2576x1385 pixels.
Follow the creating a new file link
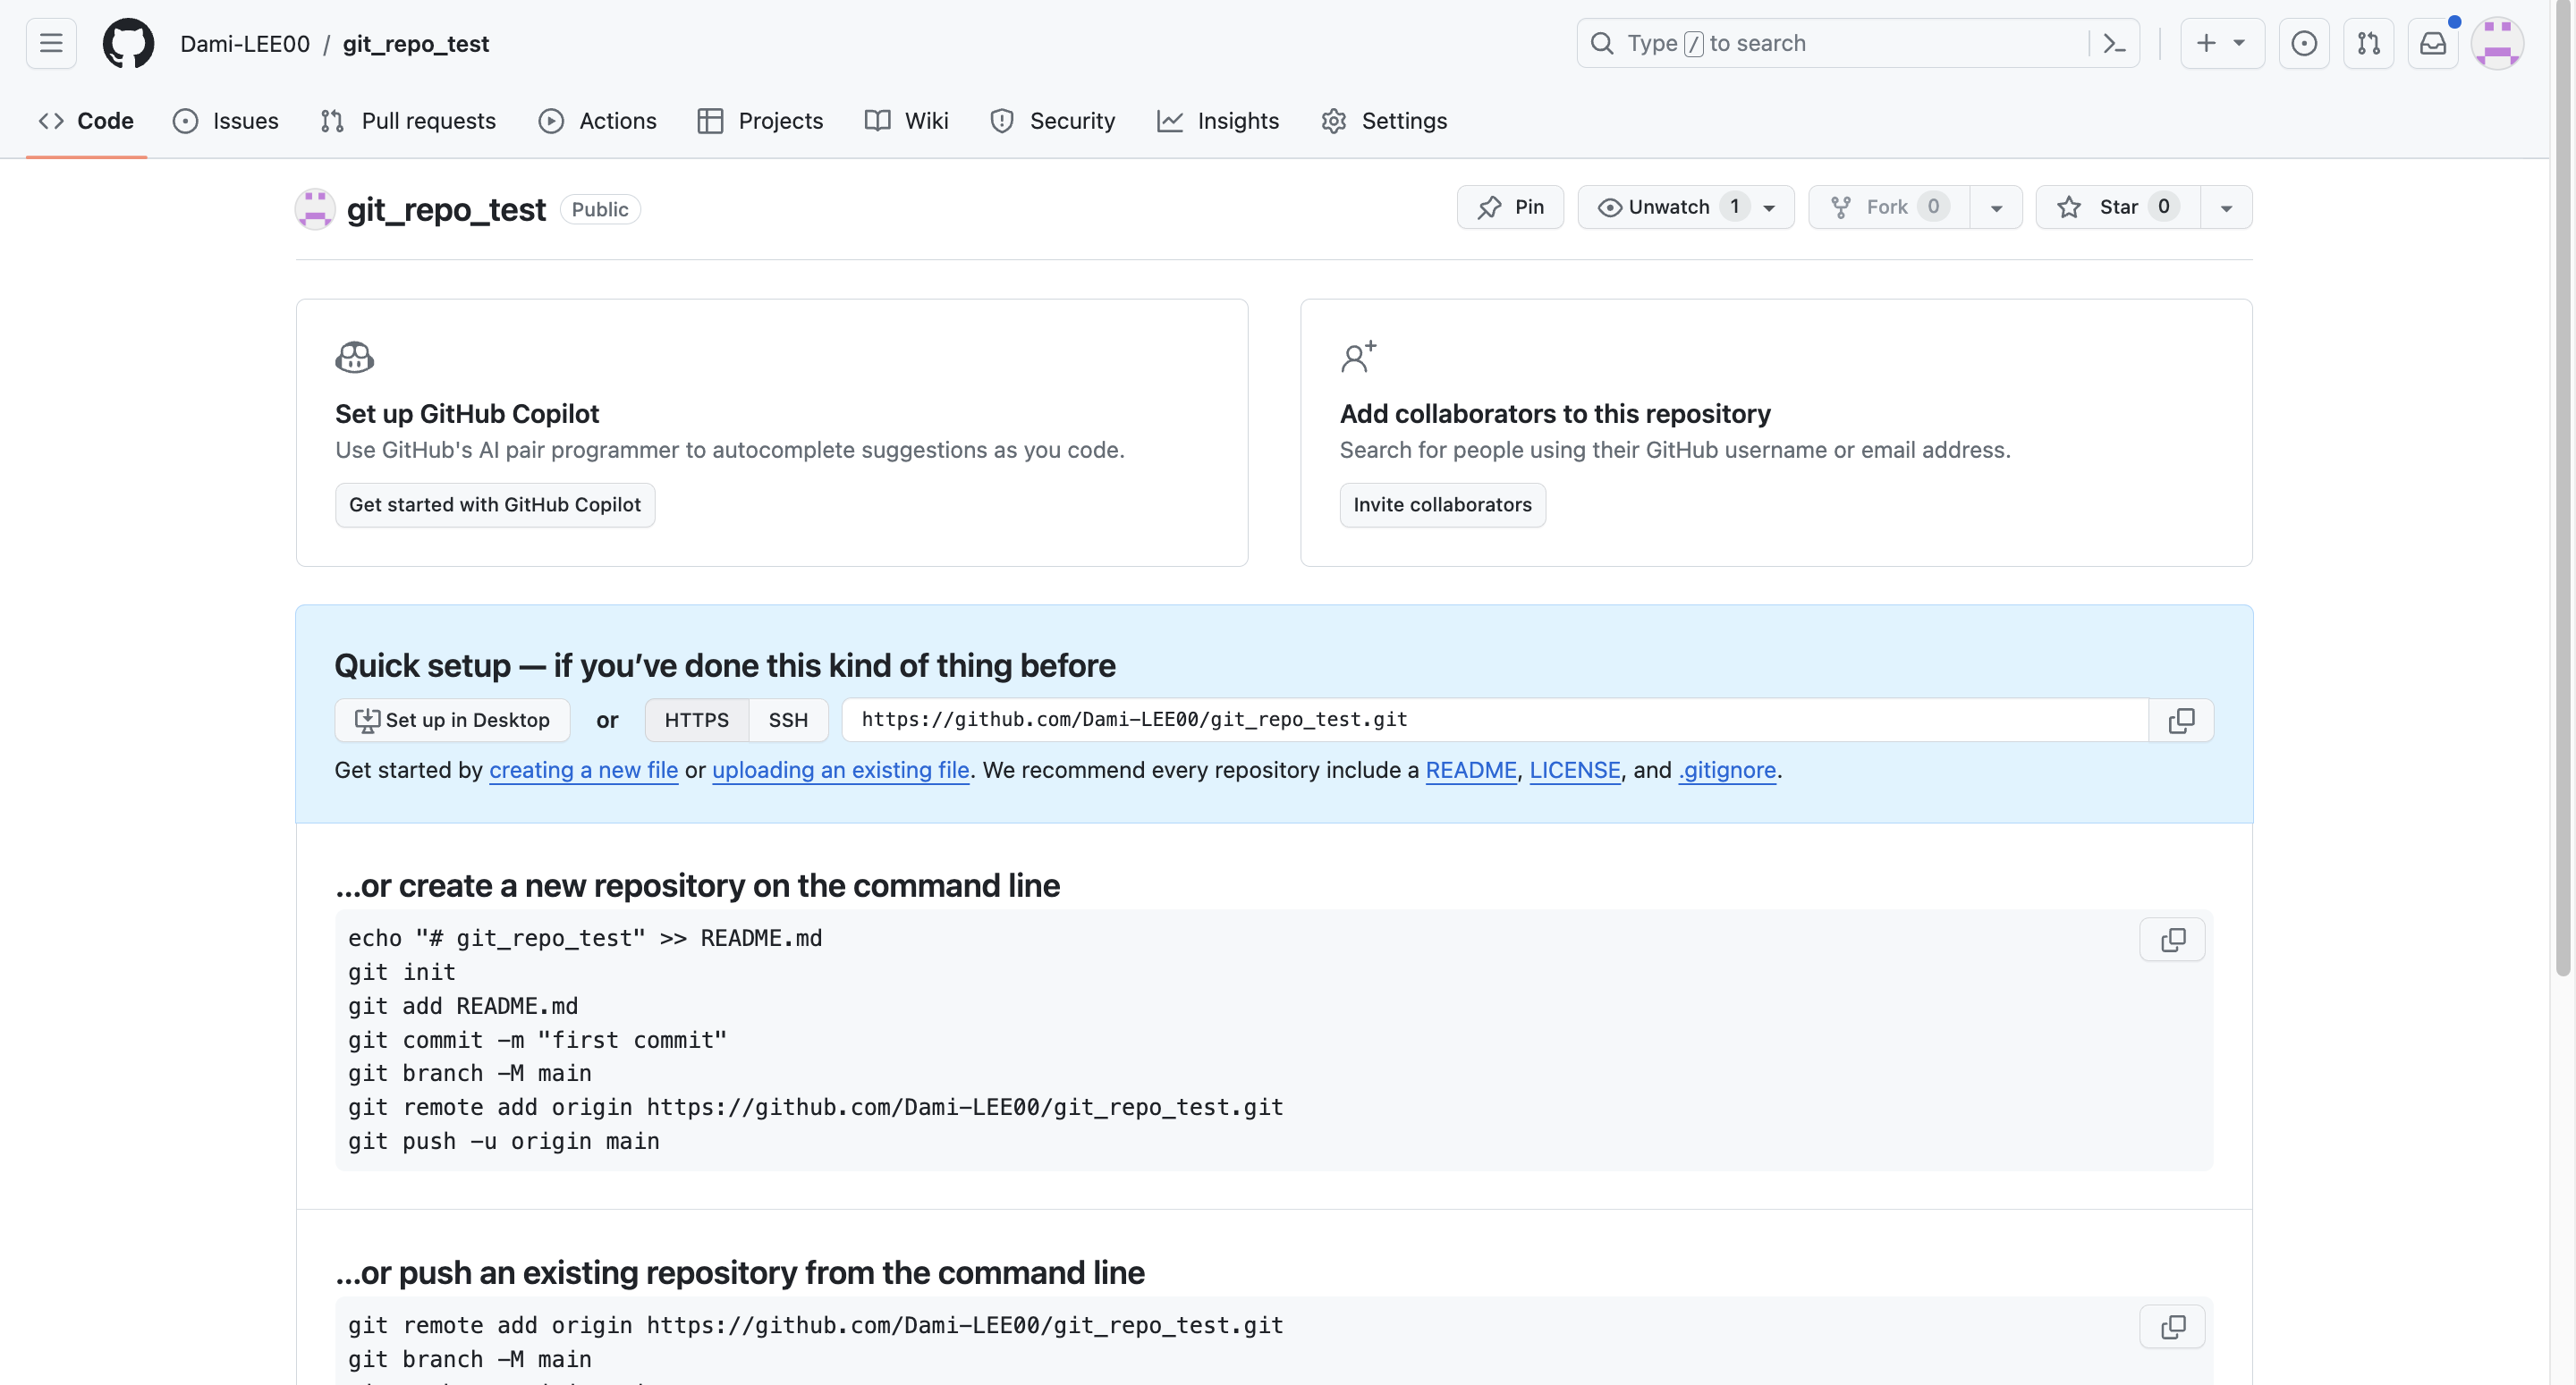(x=583, y=770)
